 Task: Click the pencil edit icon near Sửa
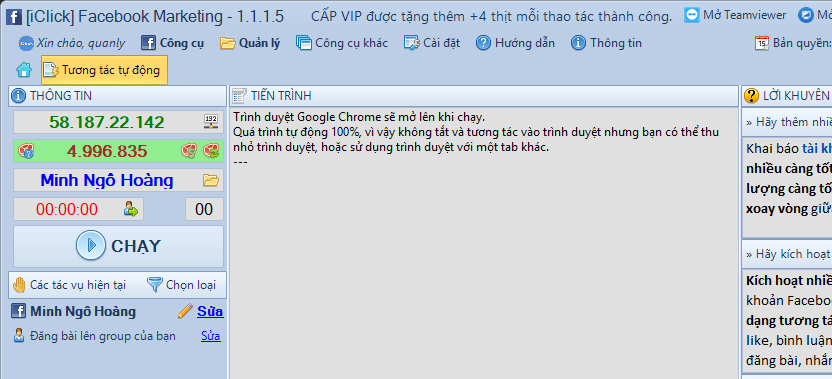pos(185,311)
